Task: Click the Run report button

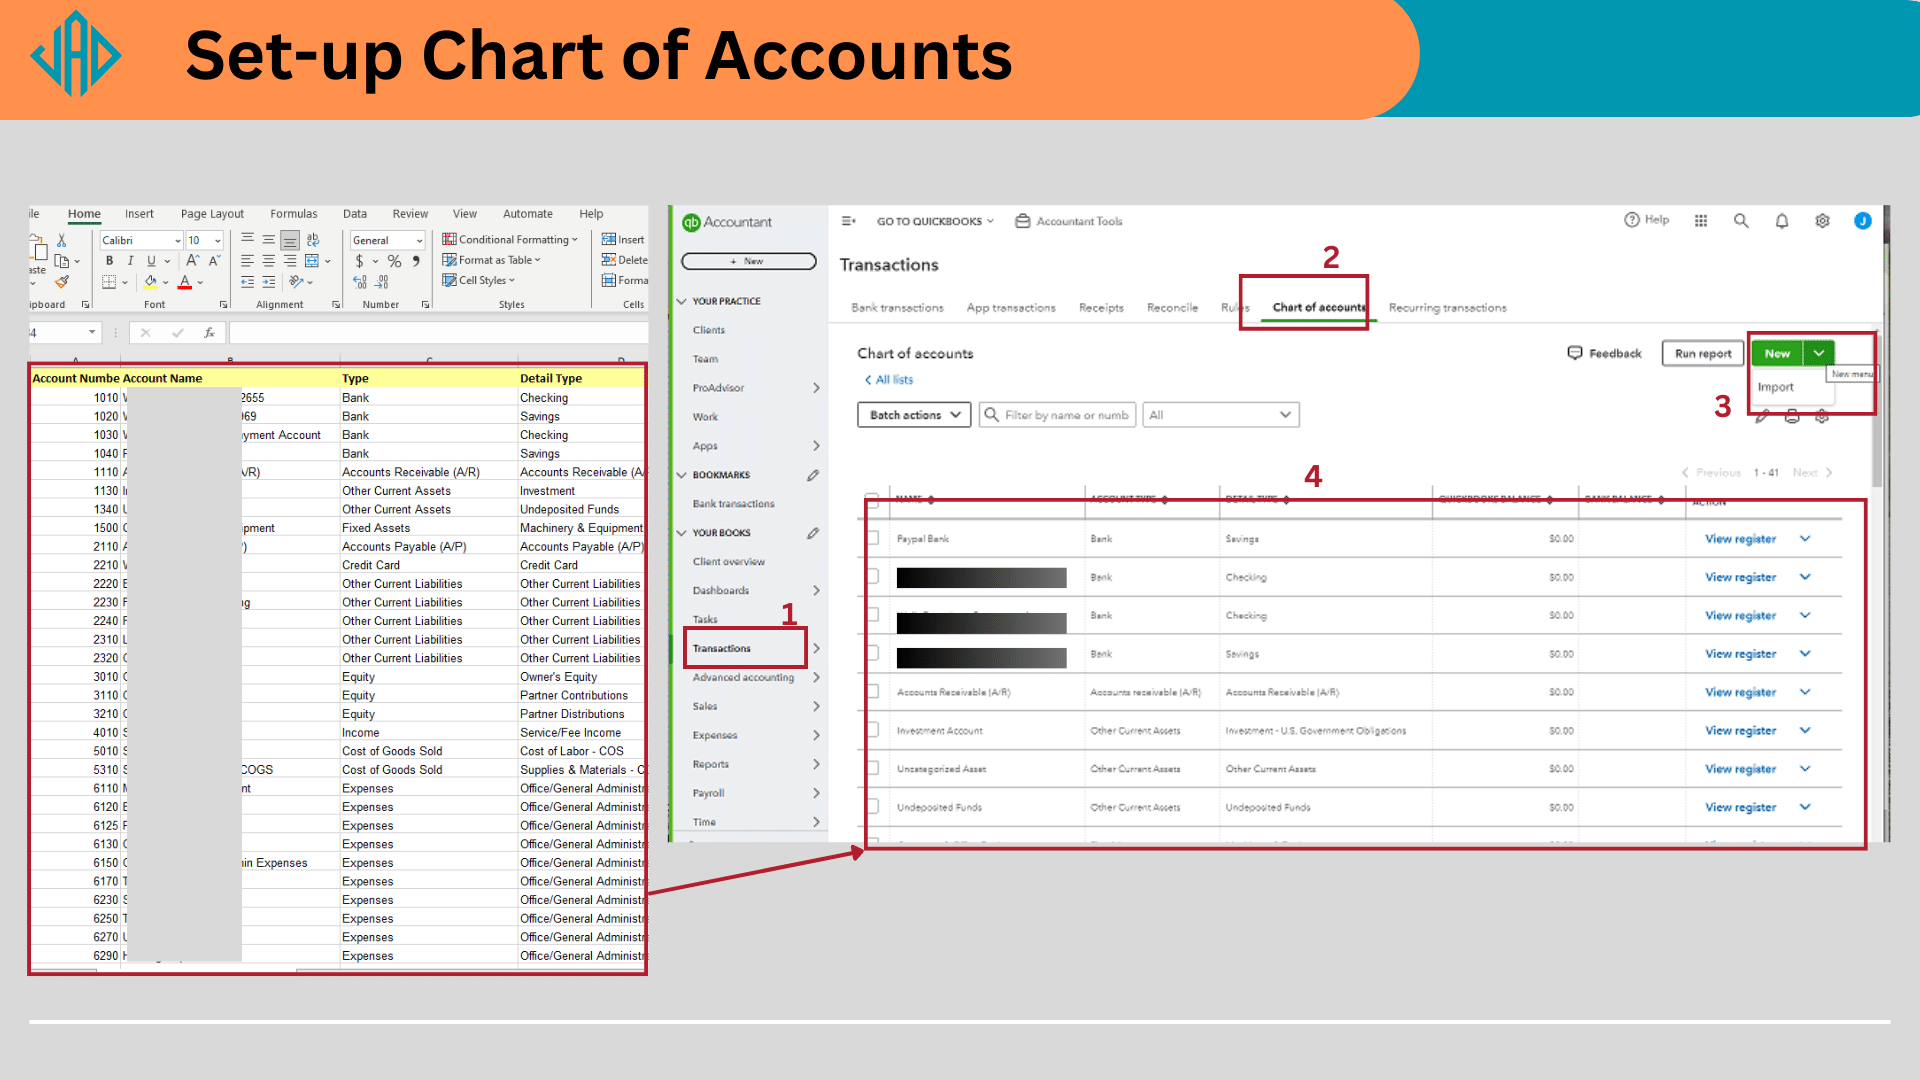Action: point(1703,353)
